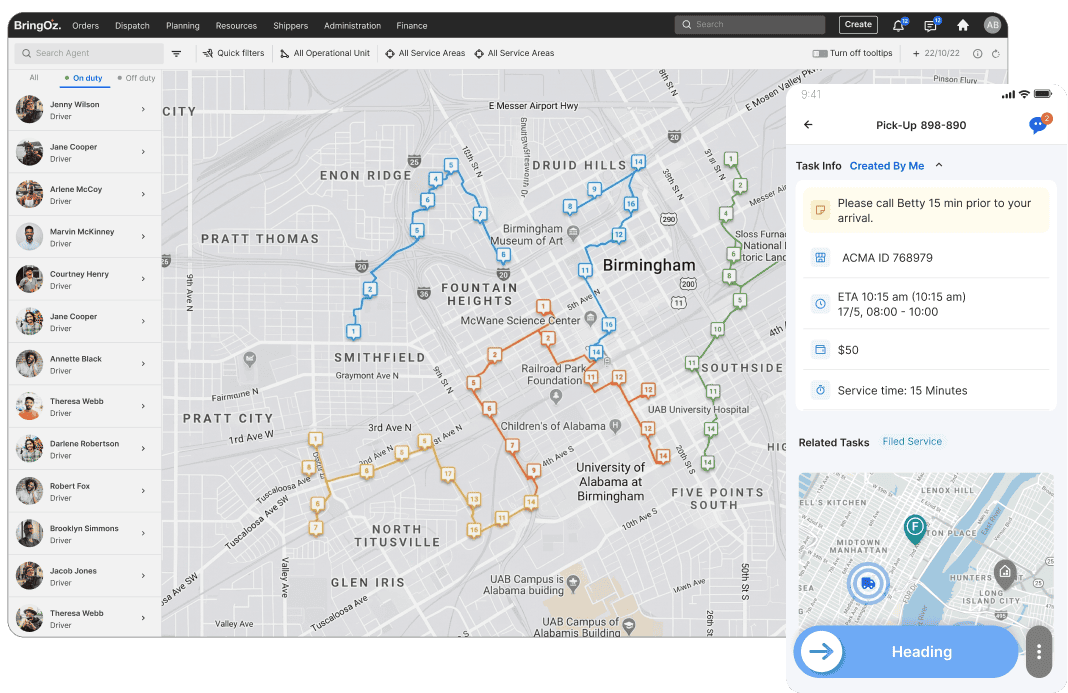Viewport: 1068px width, 693px height.
Task: Click the info circle icon near date
Action: coord(977,53)
